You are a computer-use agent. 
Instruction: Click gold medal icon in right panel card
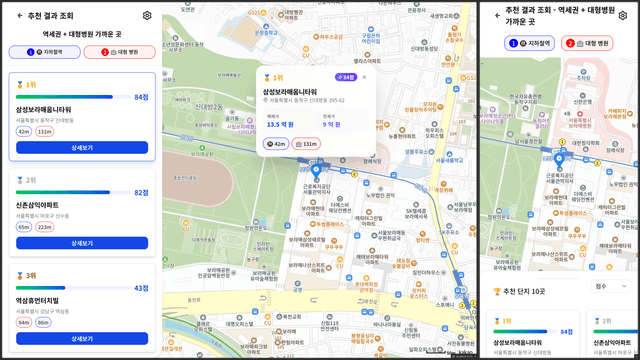pos(497,321)
